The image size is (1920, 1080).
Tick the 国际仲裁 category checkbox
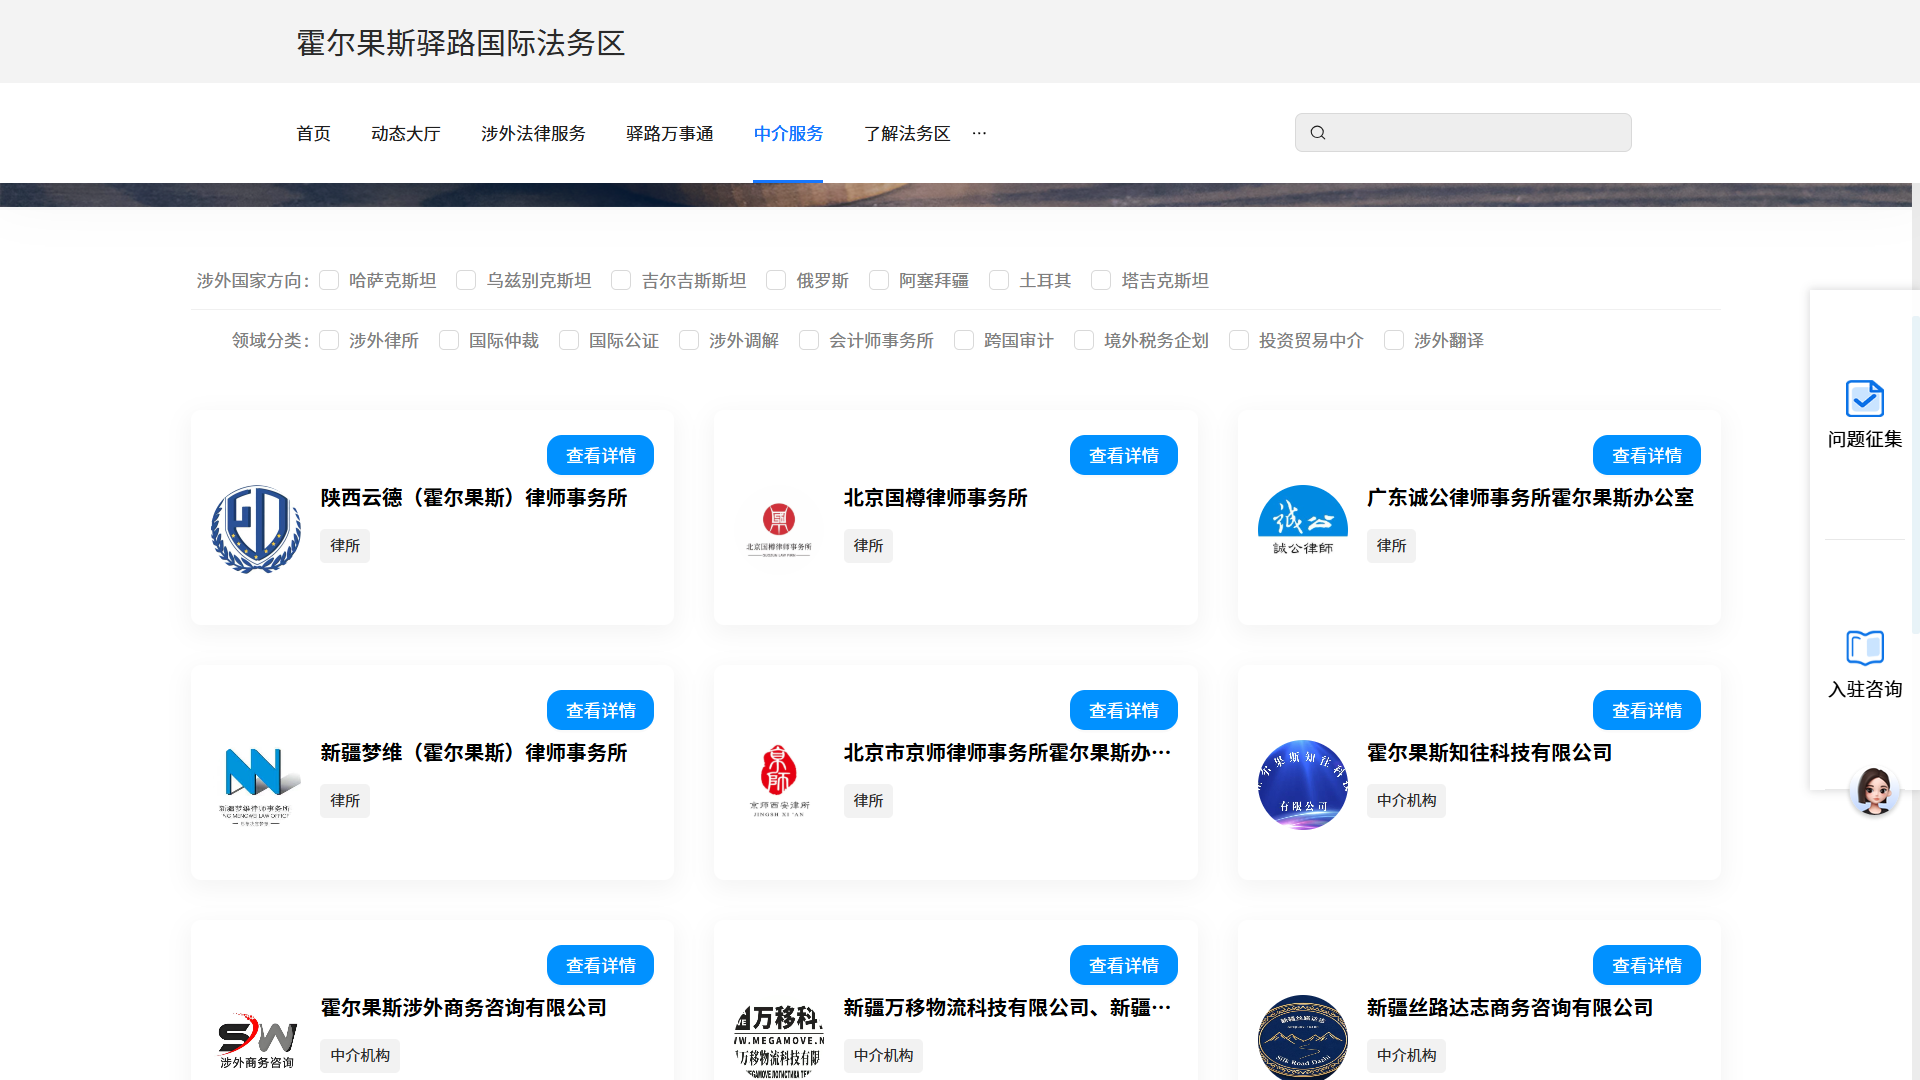[449, 341]
